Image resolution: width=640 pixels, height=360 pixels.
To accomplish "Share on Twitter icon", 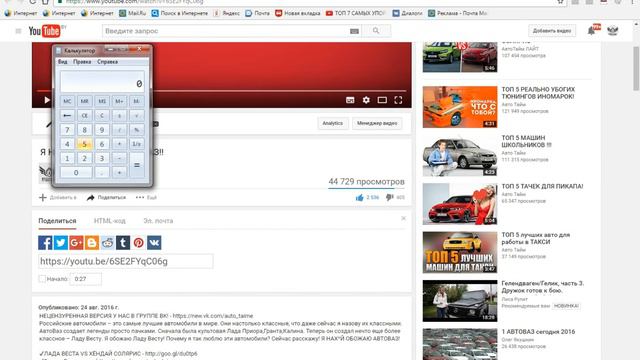I will pyautogui.click(x=61, y=242).
